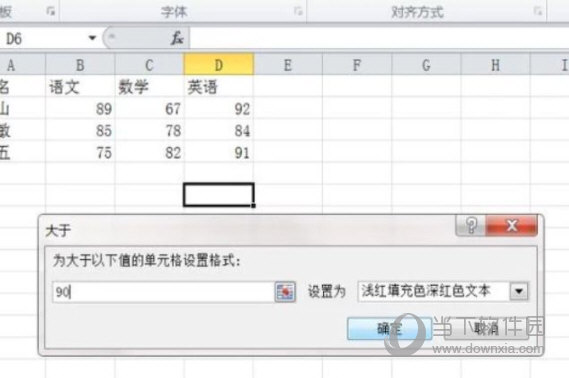This screenshot has width=569, height=378.
Task: Select column G header
Action: pyautogui.click(x=426, y=65)
